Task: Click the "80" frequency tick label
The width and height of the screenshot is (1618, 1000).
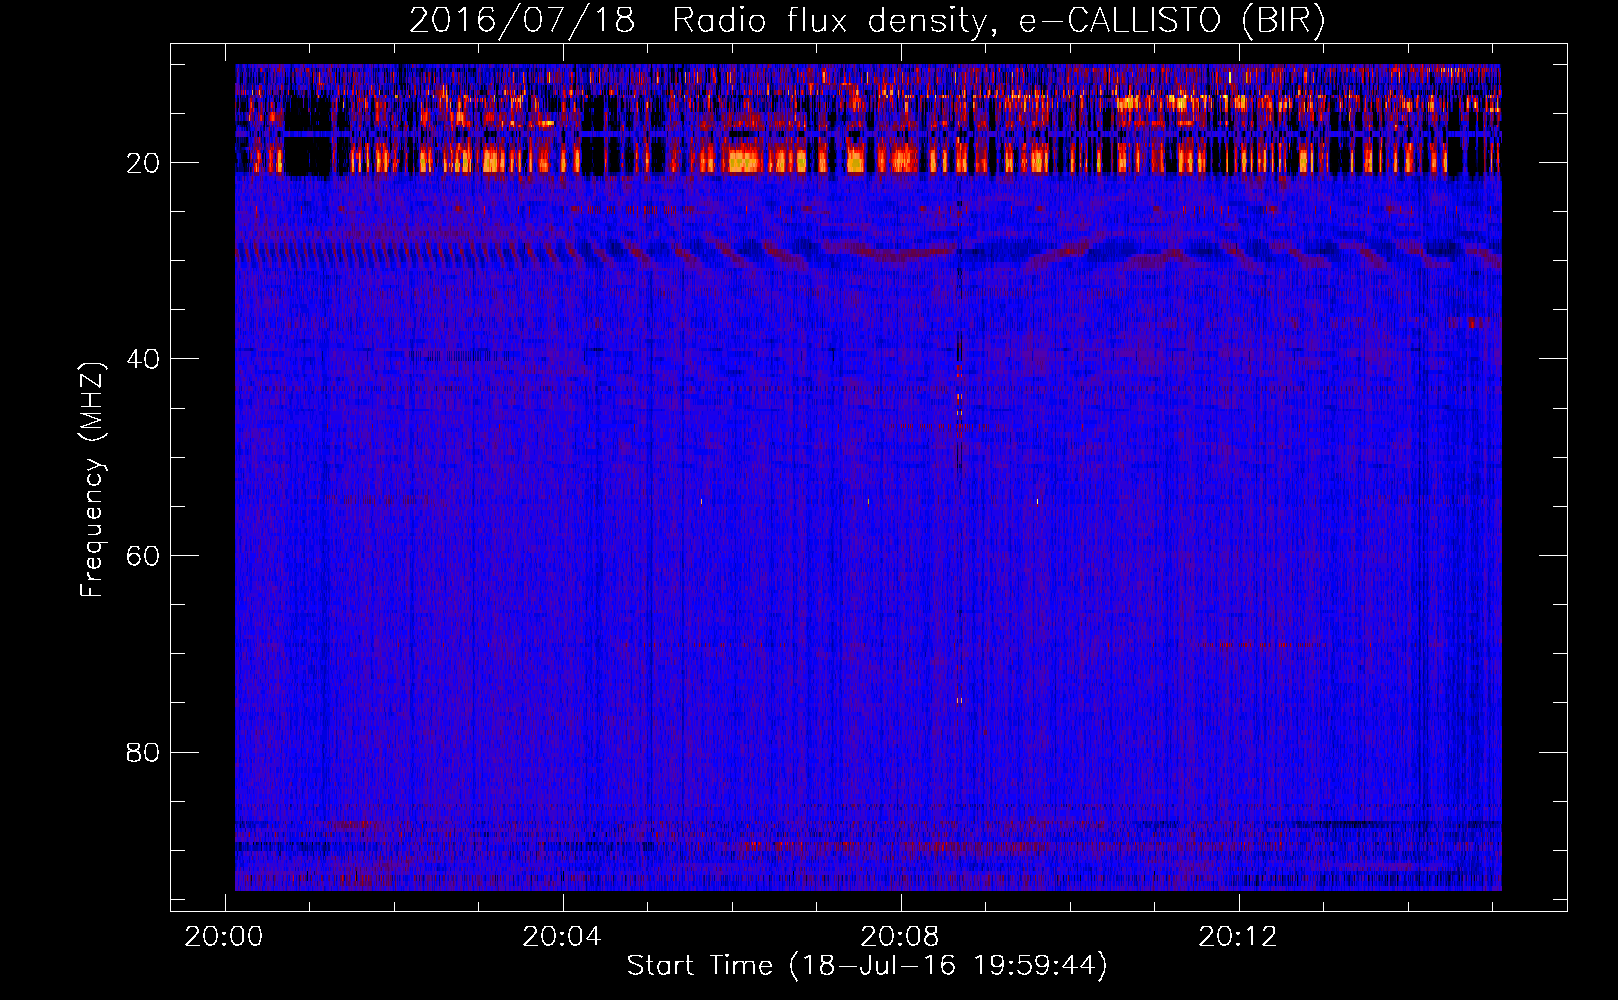Action: [x=143, y=752]
